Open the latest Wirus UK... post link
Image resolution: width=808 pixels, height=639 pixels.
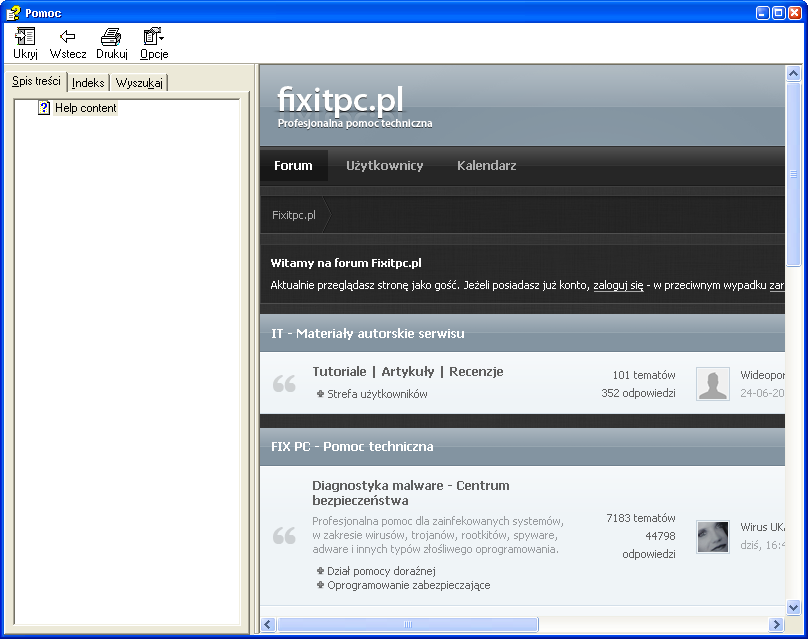point(763,527)
